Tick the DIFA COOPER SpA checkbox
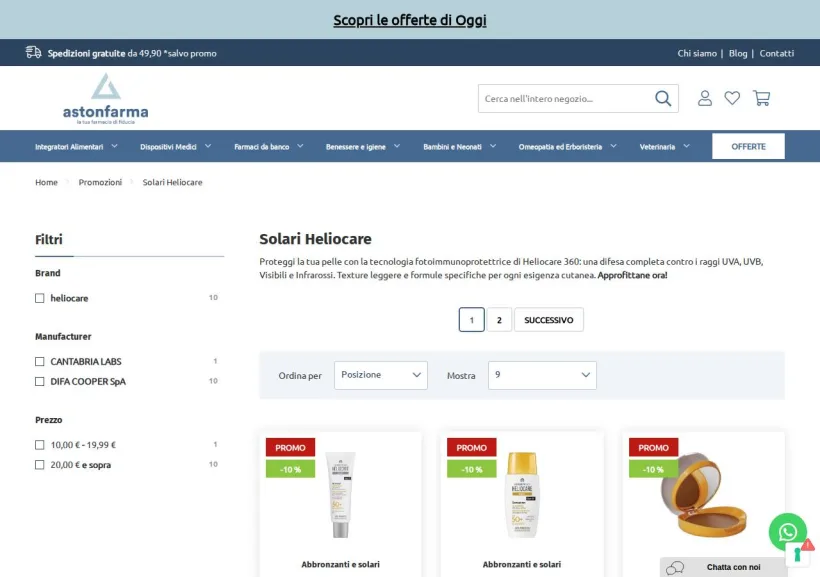This screenshot has height=577, width=820. pos(40,381)
